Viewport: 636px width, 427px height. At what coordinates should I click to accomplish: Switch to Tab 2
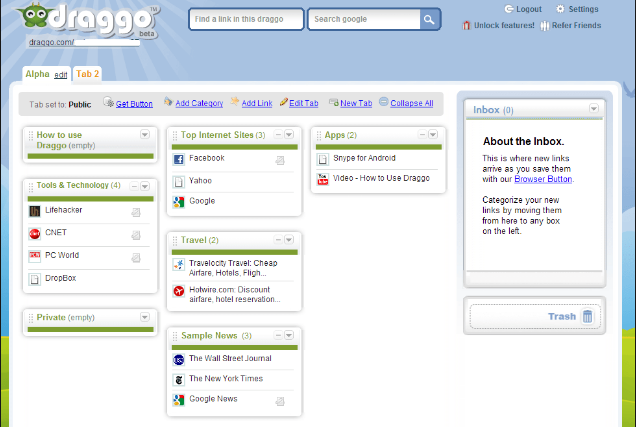[87, 74]
